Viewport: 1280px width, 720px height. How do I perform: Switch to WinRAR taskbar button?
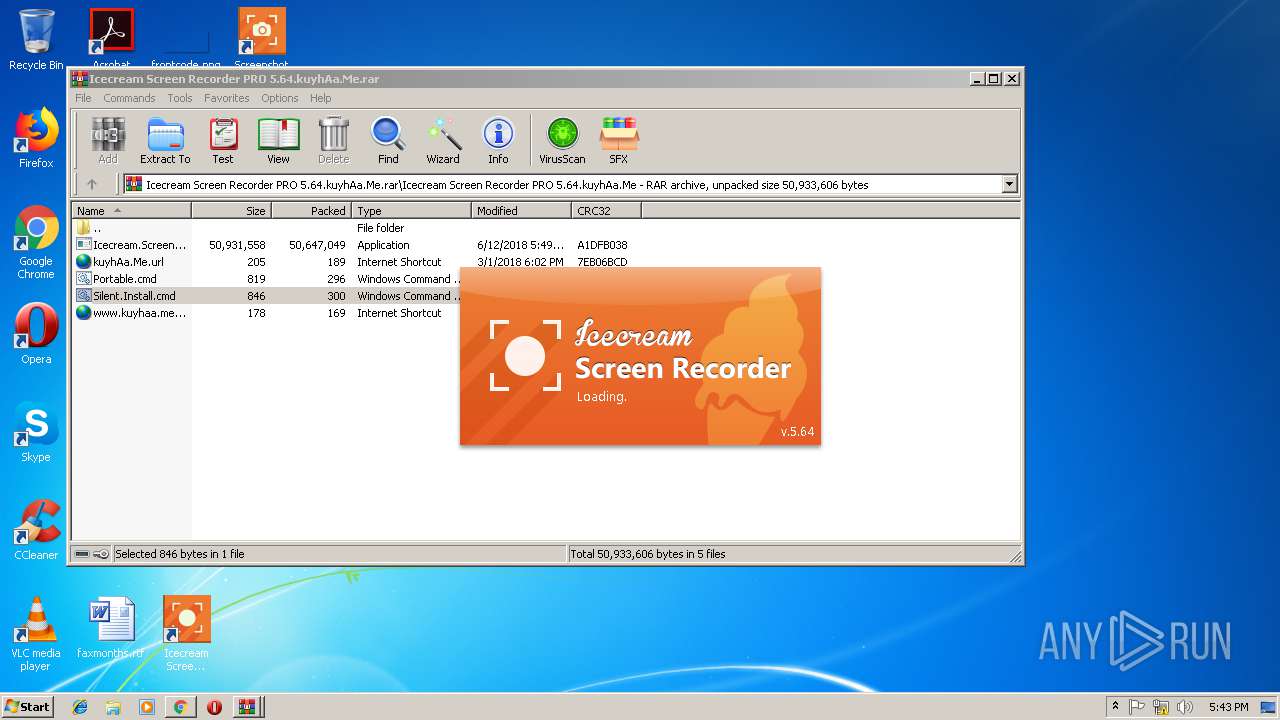pos(247,707)
